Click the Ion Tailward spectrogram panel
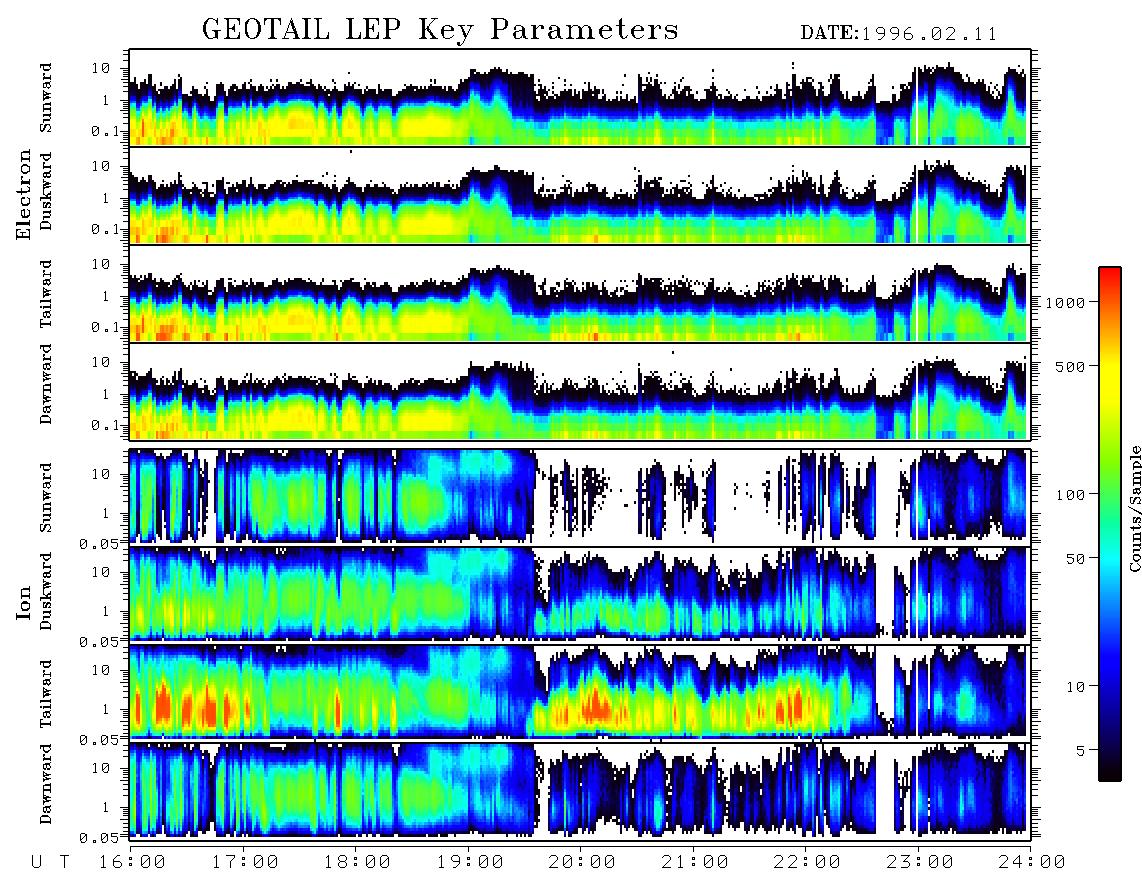This screenshot has width=1142, height=880. coord(580,693)
